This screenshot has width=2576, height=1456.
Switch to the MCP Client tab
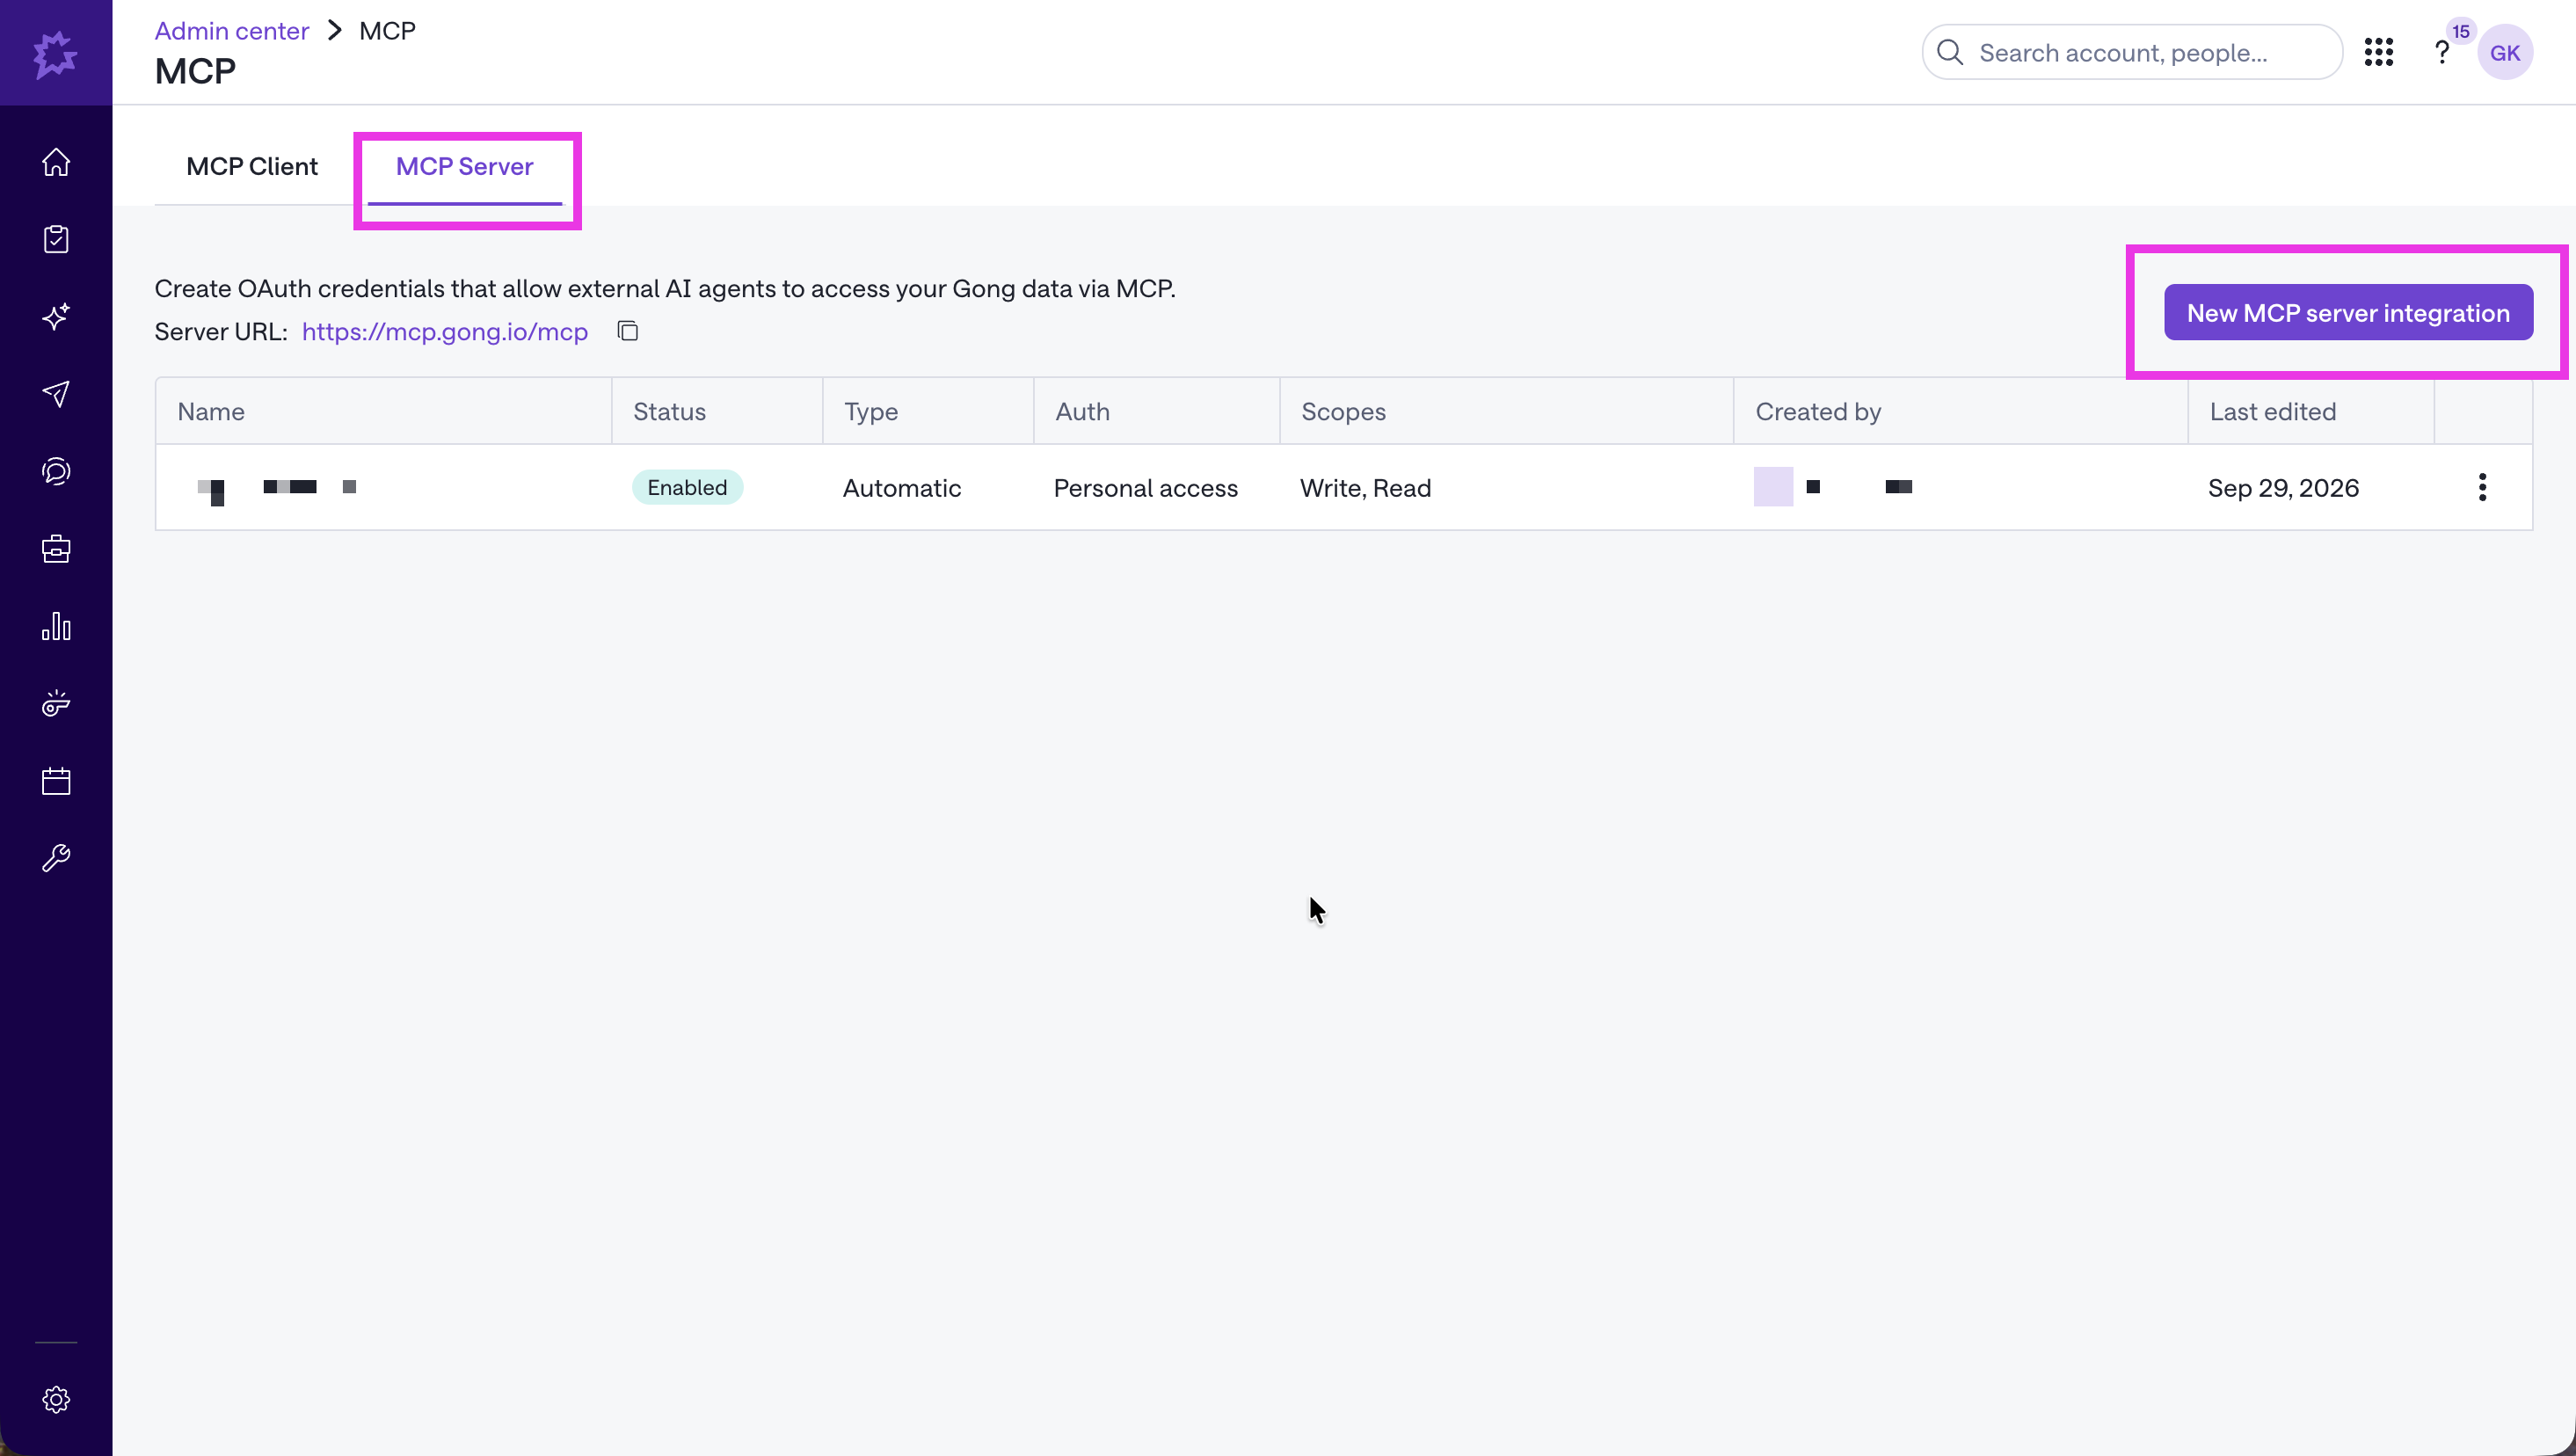coord(252,166)
